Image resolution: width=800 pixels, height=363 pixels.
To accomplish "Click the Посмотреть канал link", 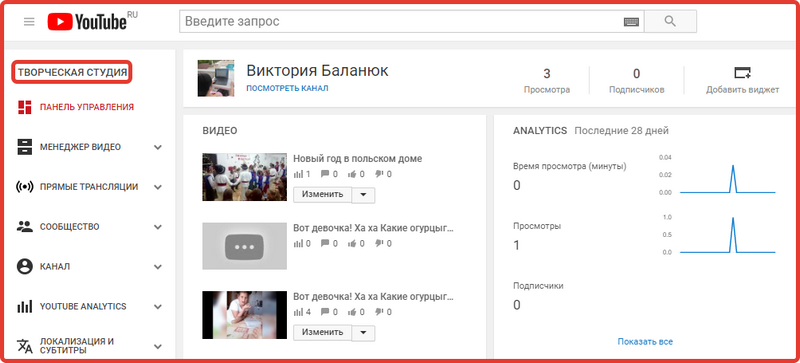I will point(287,88).
